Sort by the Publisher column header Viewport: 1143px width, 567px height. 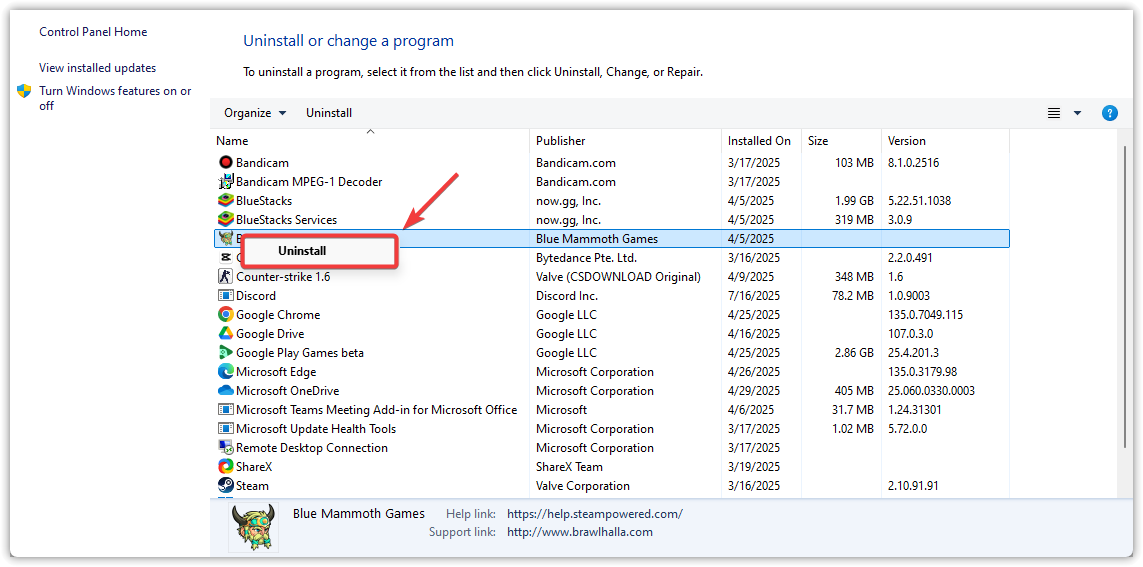pos(625,141)
